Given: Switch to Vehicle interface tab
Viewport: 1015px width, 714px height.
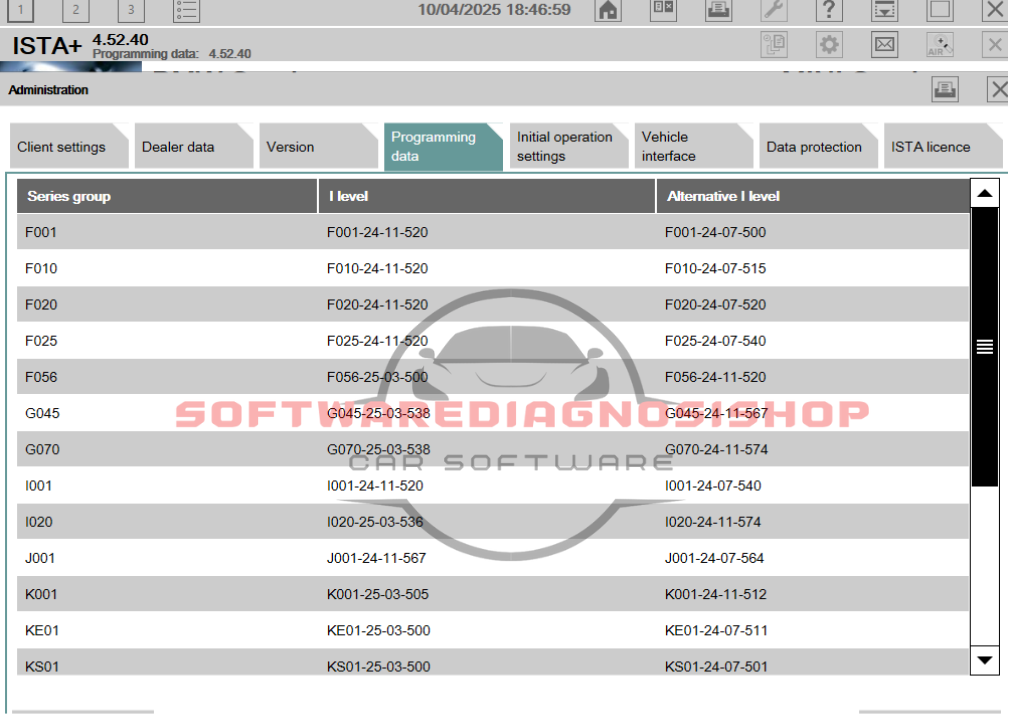Looking at the screenshot, I should [693, 147].
